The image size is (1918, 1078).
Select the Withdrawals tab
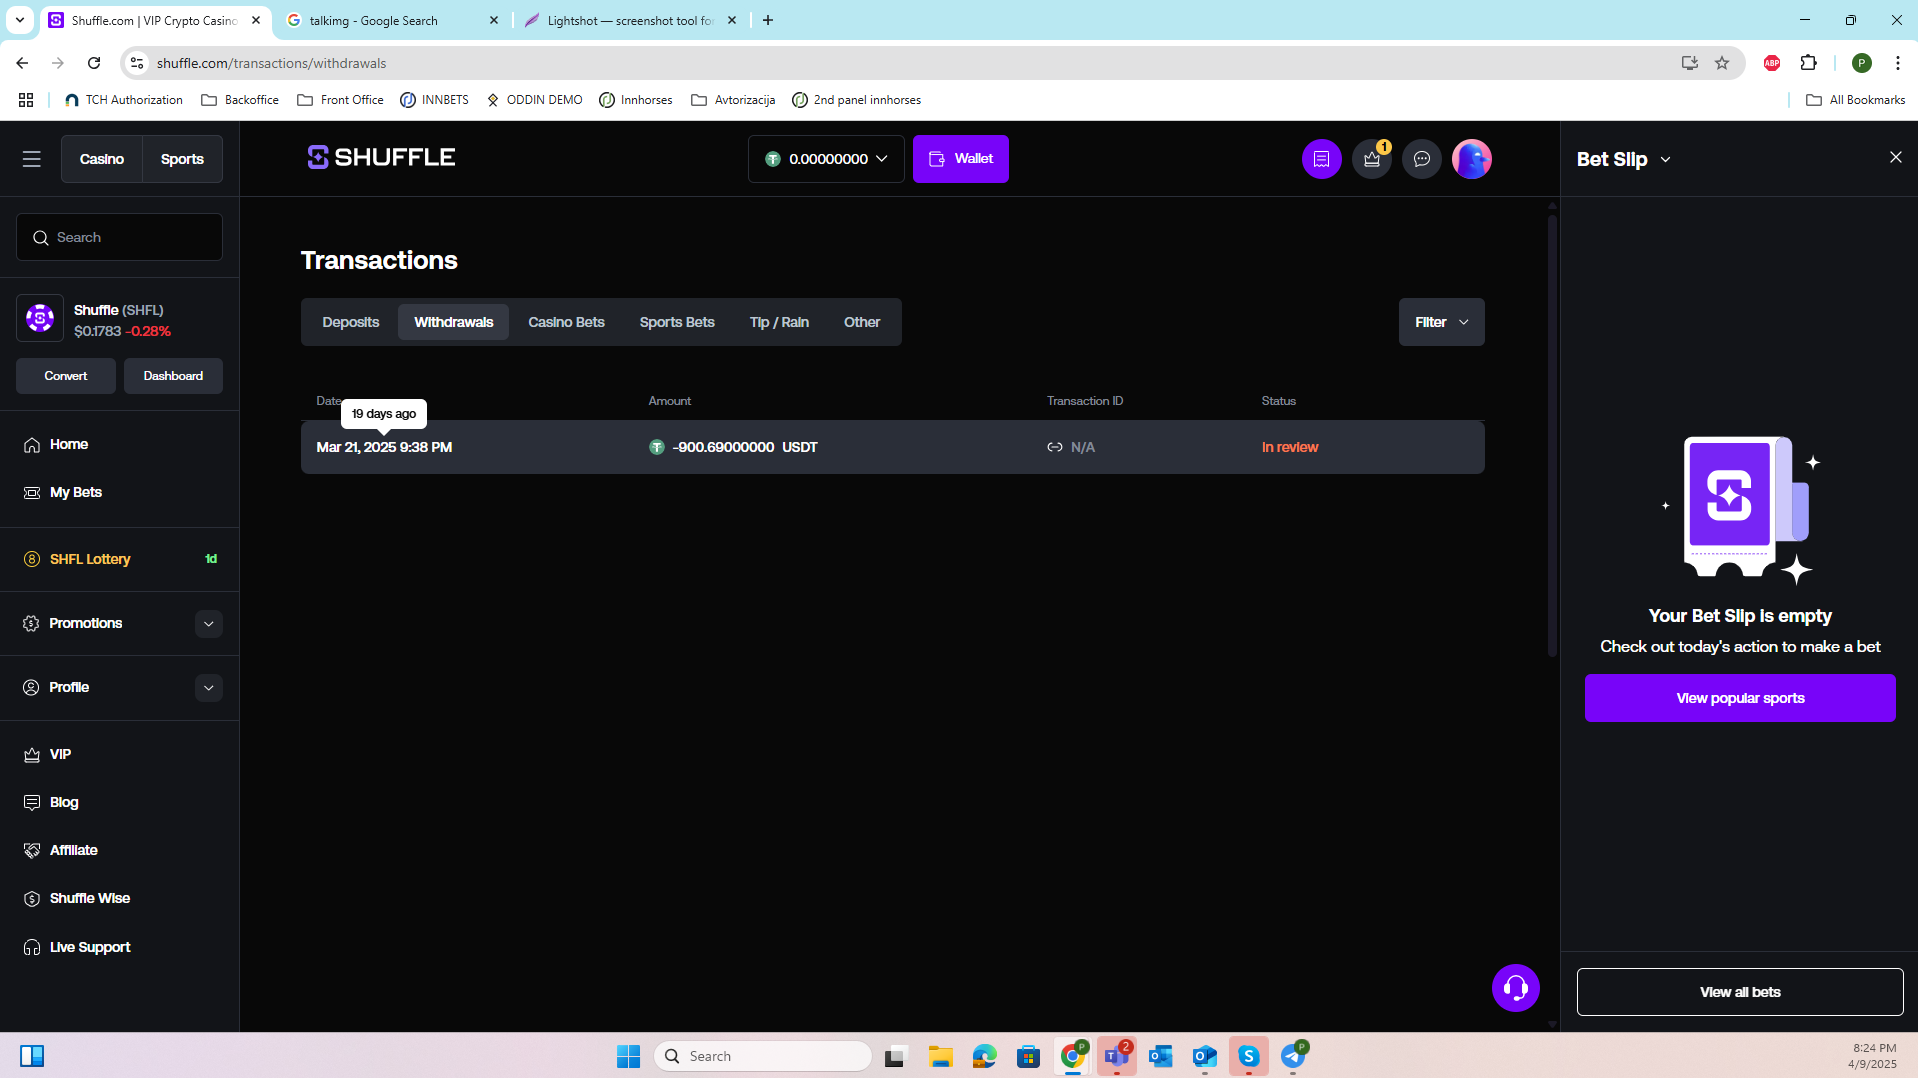453,322
